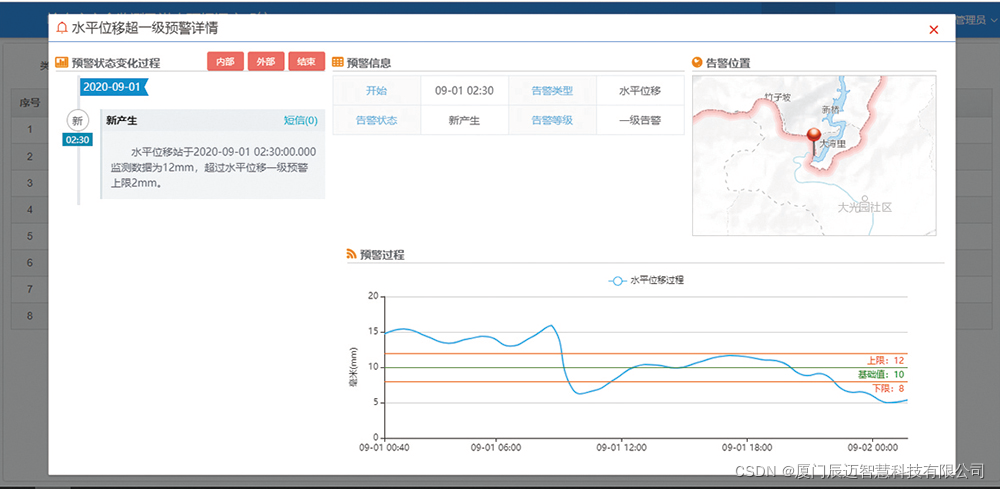Click the 上限：12 threshold label

tap(885, 360)
